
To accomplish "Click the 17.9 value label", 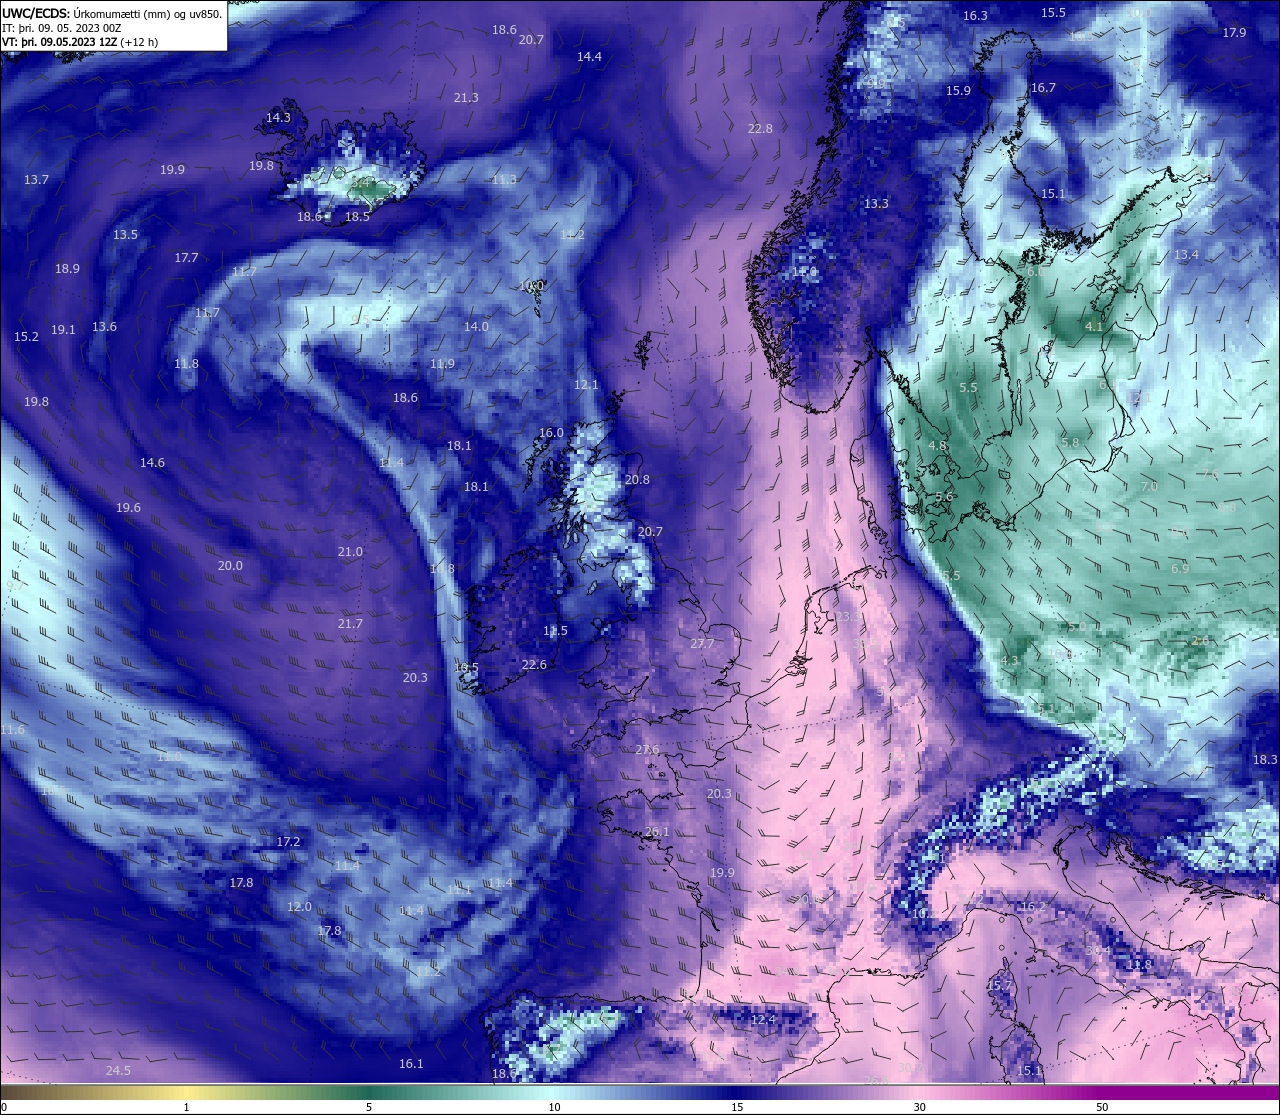I will (x=1234, y=33).
